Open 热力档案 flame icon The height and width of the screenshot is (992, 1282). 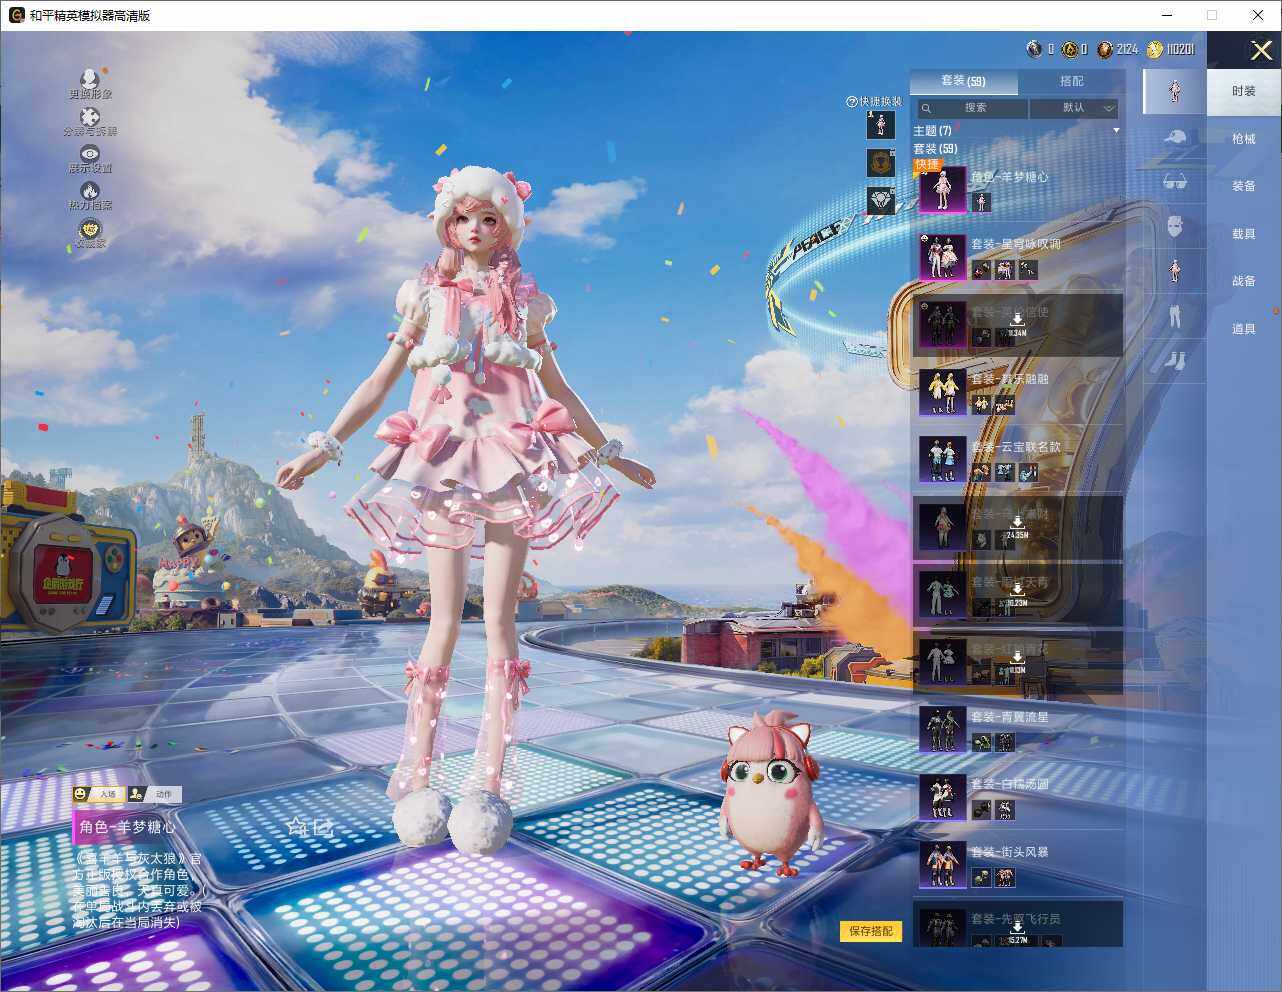pos(90,191)
